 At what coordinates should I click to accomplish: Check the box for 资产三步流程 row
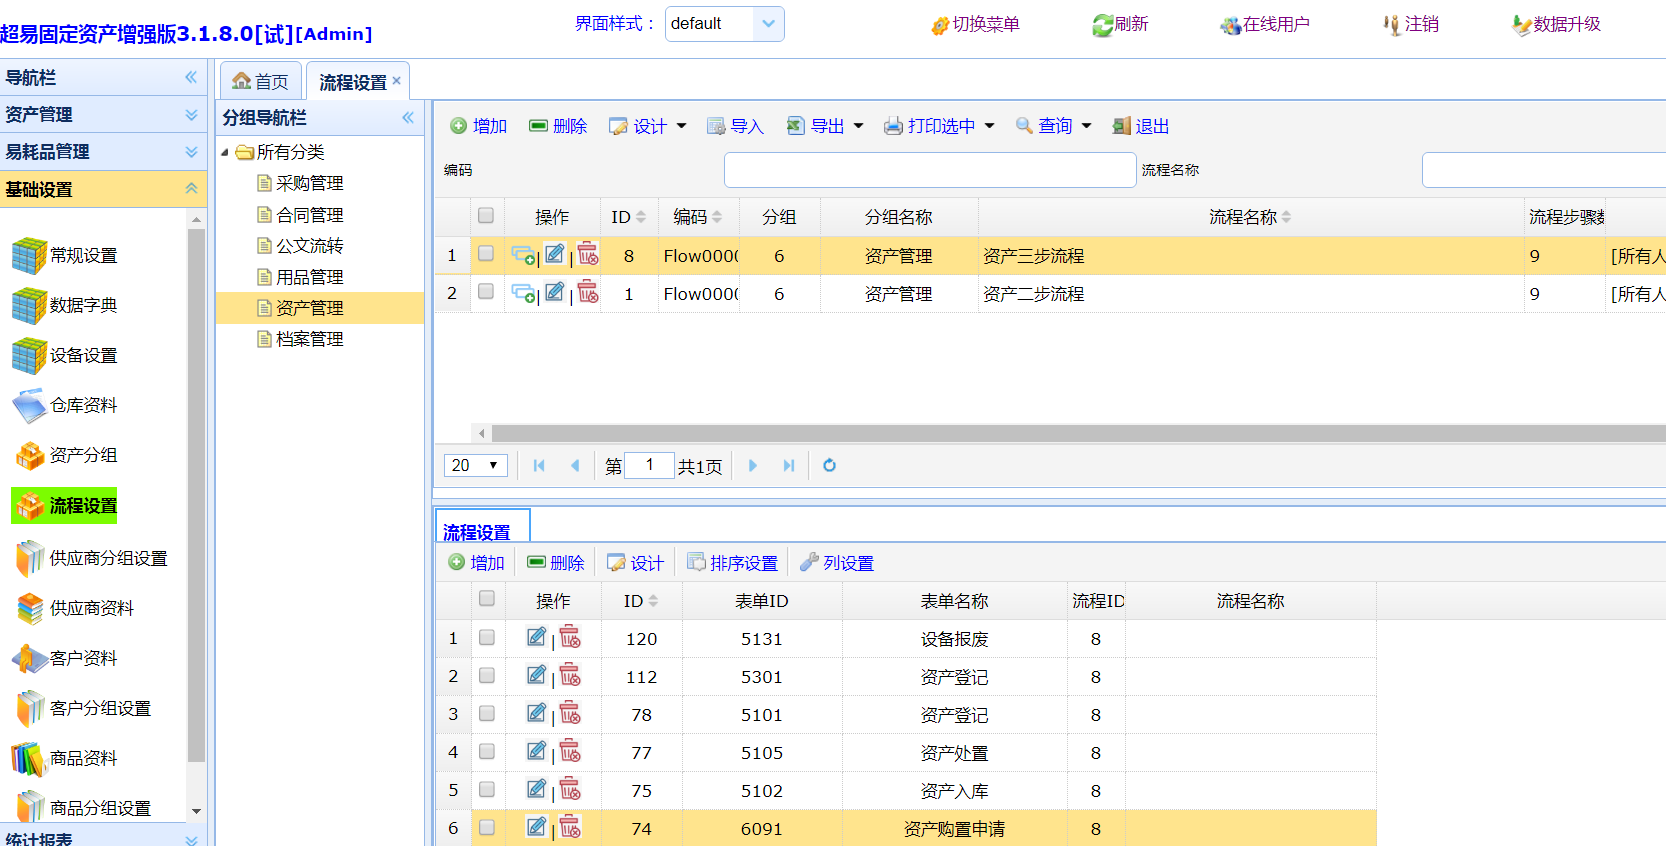coord(486,254)
